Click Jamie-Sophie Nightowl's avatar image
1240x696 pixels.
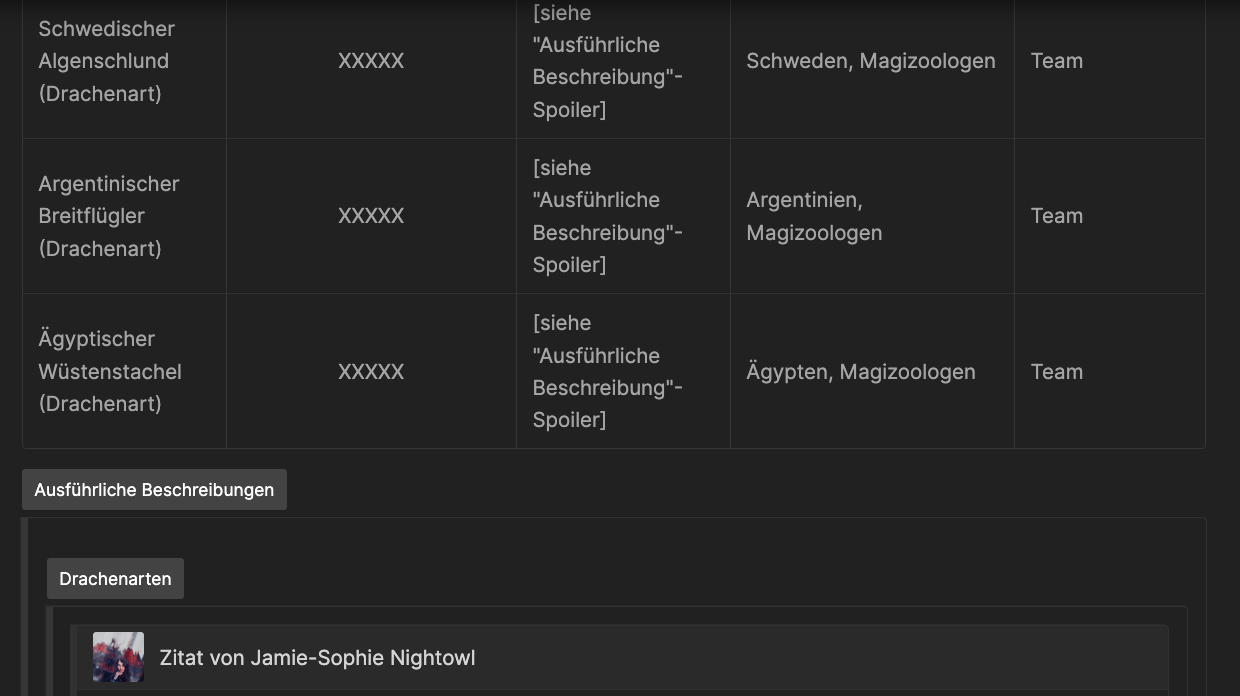click(118, 657)
